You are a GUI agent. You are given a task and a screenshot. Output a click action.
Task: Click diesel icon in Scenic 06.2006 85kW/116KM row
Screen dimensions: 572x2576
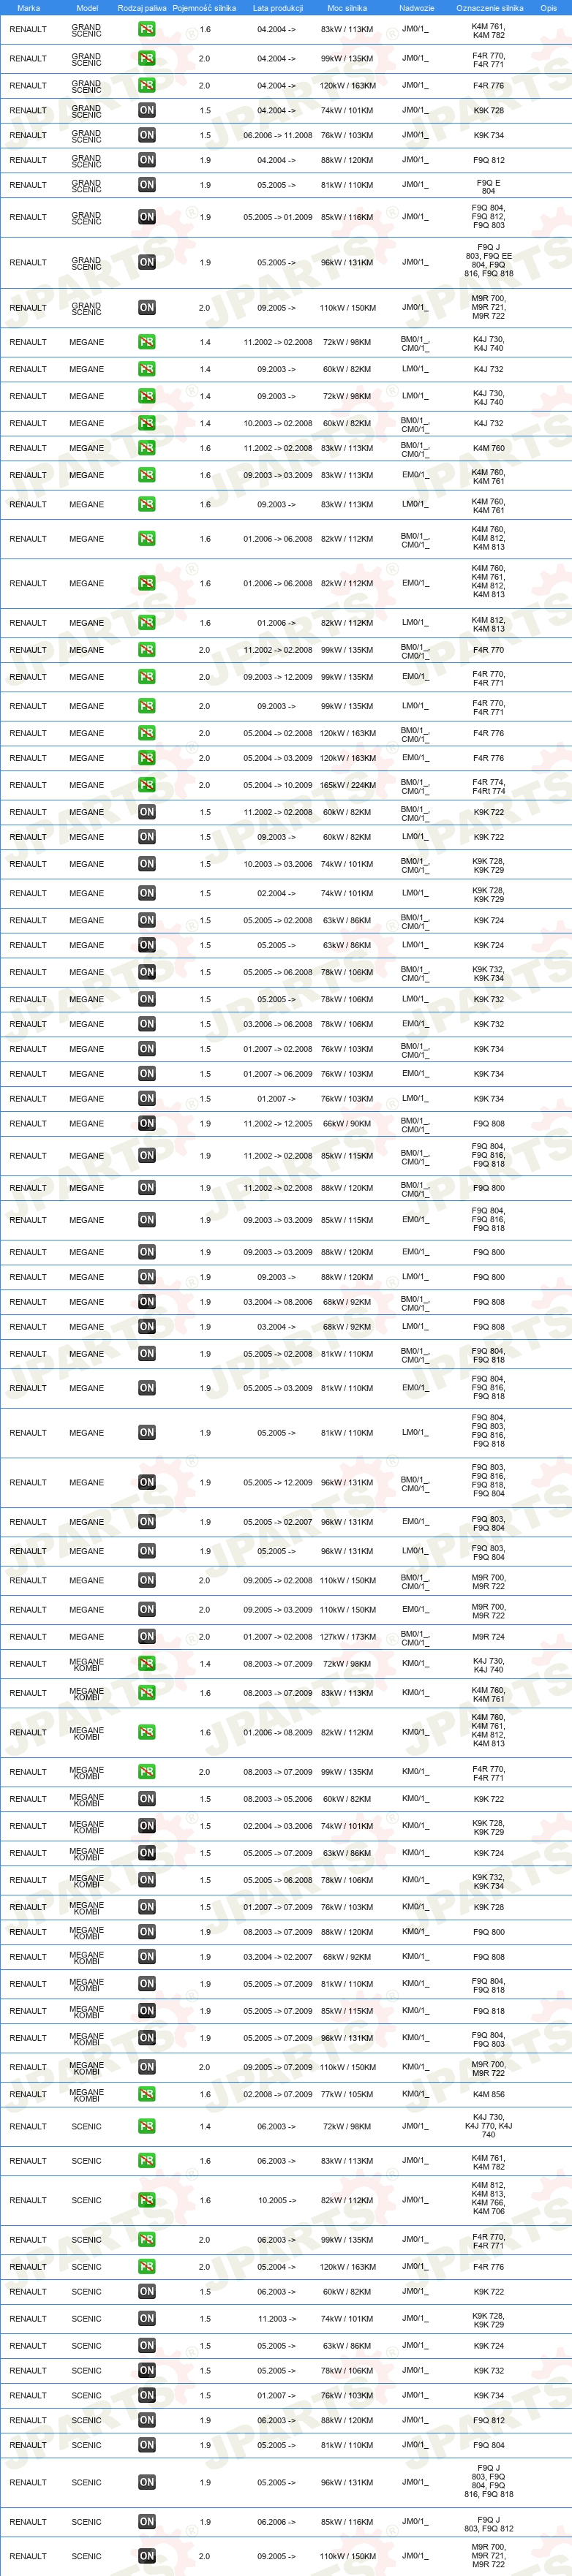pyautogui.click(x=147, y=2522)
